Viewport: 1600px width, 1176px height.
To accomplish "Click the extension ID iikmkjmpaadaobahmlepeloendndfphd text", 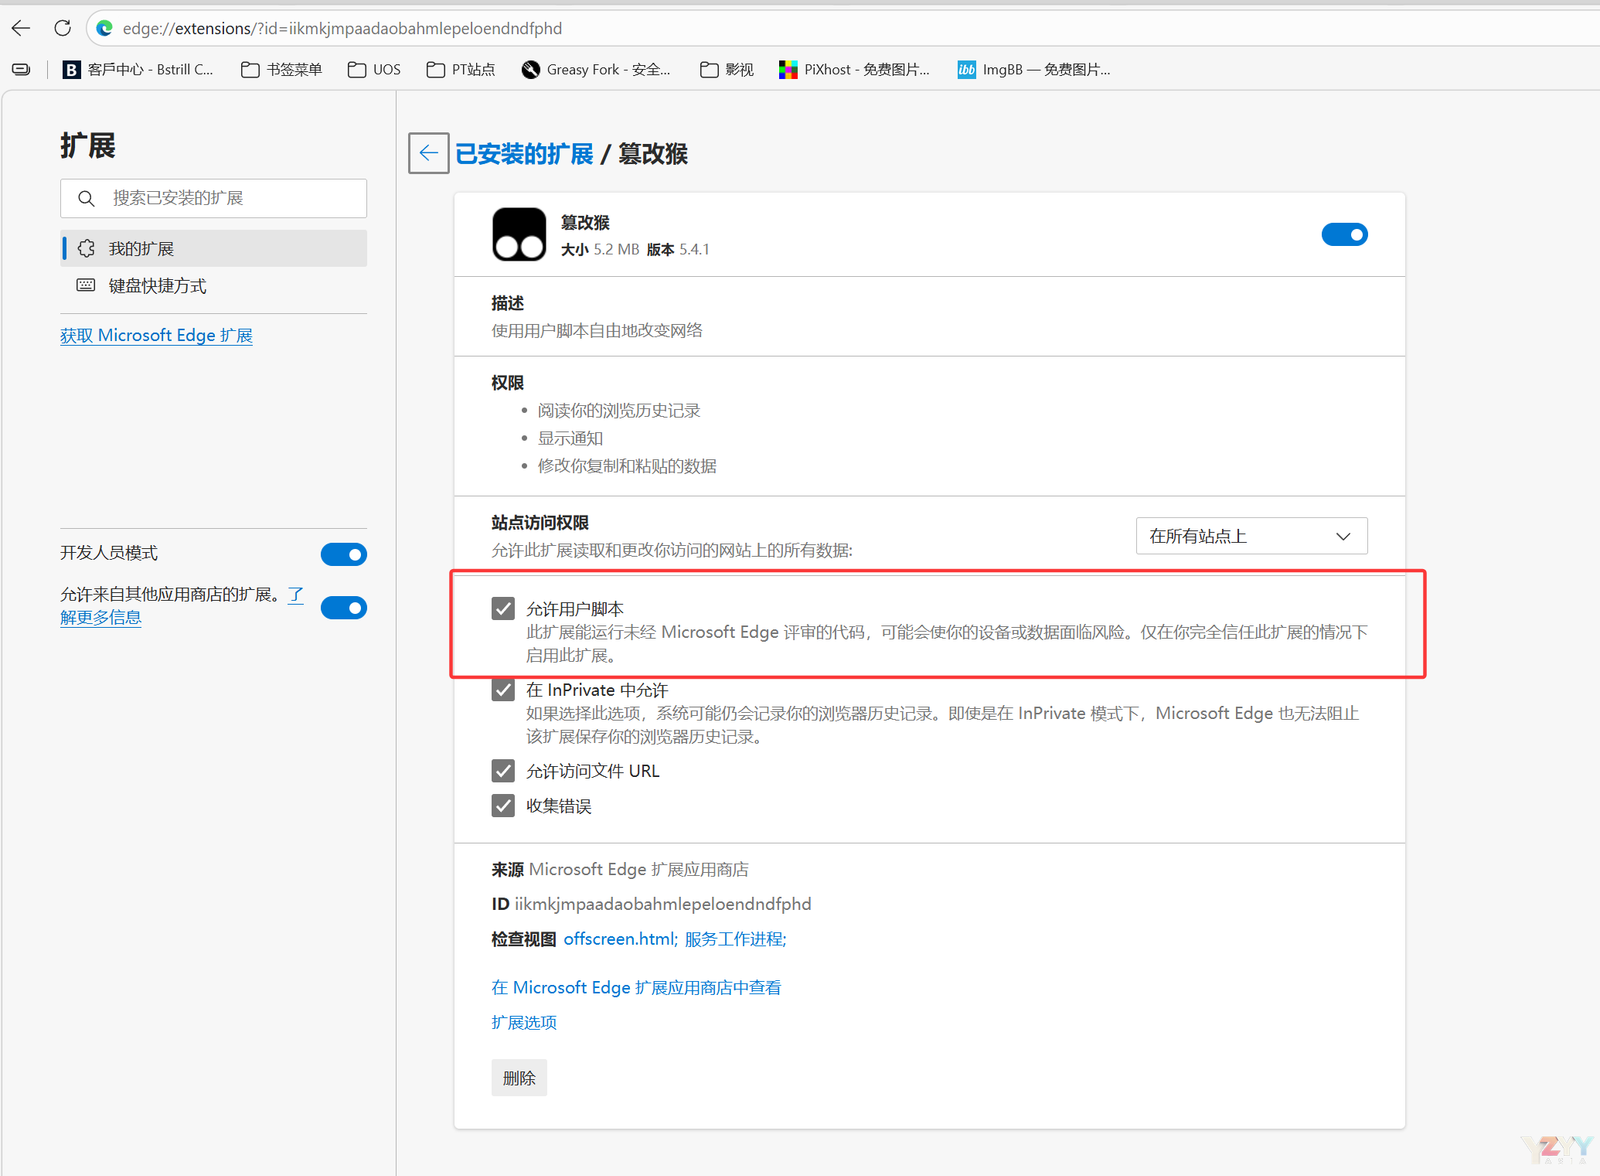I will click(663, 904).
